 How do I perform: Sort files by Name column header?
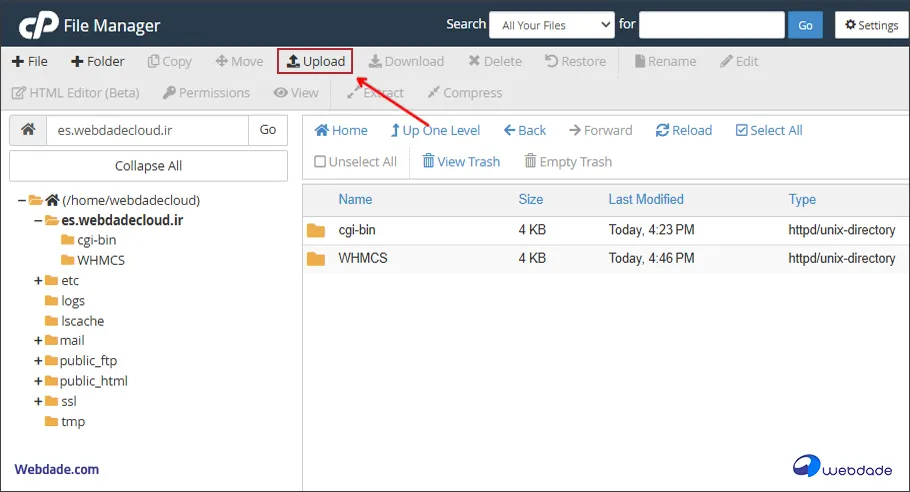355,199
